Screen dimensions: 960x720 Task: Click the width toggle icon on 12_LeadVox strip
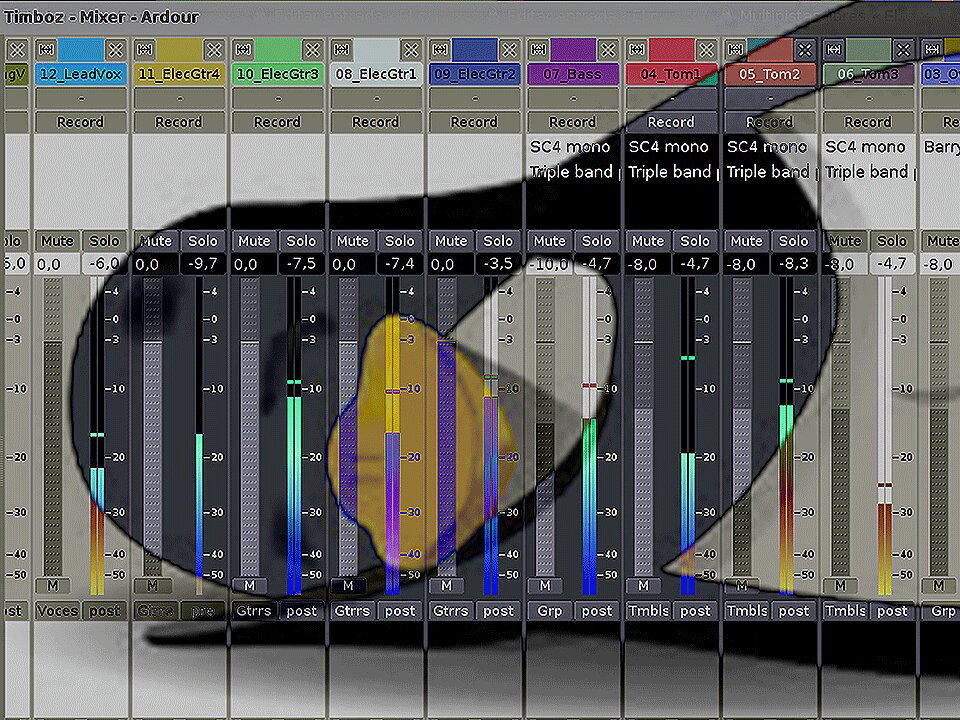(46, 50)
